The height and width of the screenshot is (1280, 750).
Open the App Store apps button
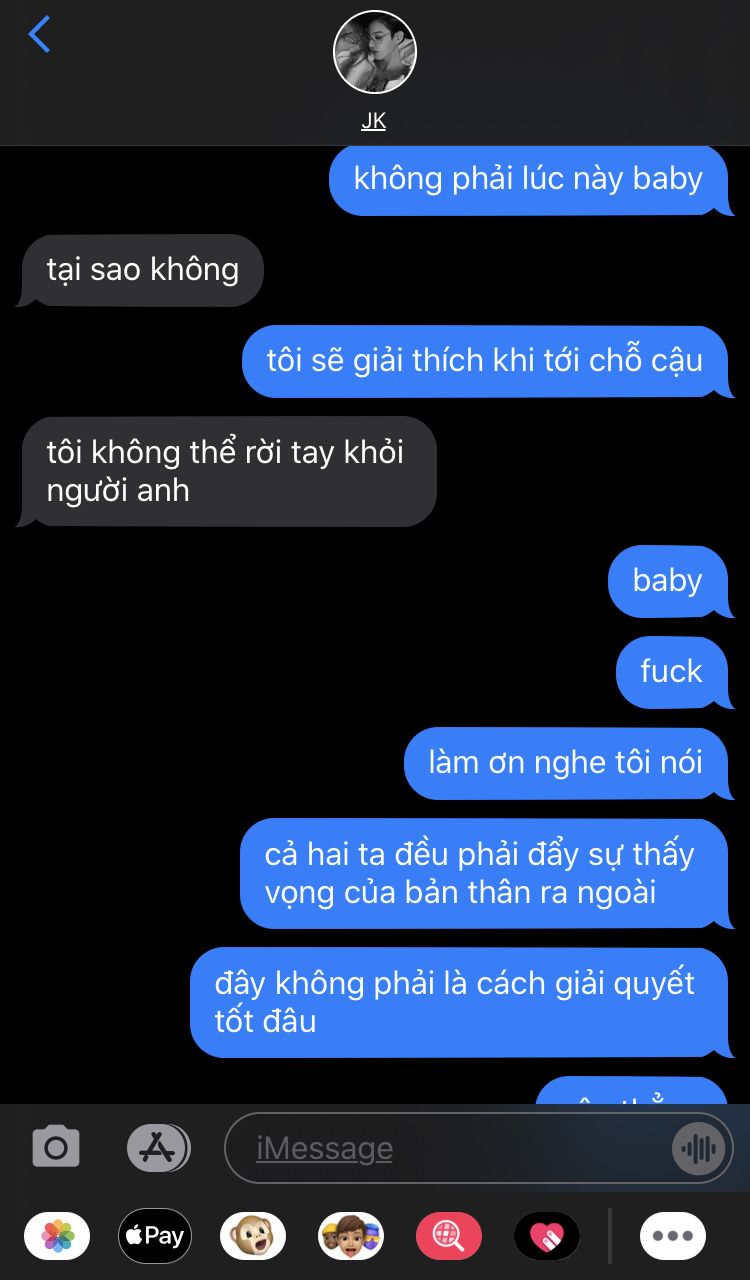[158, 1148]
